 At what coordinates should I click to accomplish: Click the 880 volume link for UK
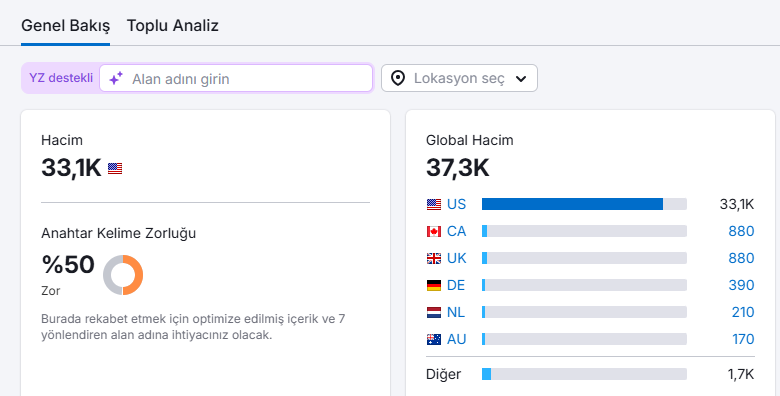[741, 258]
